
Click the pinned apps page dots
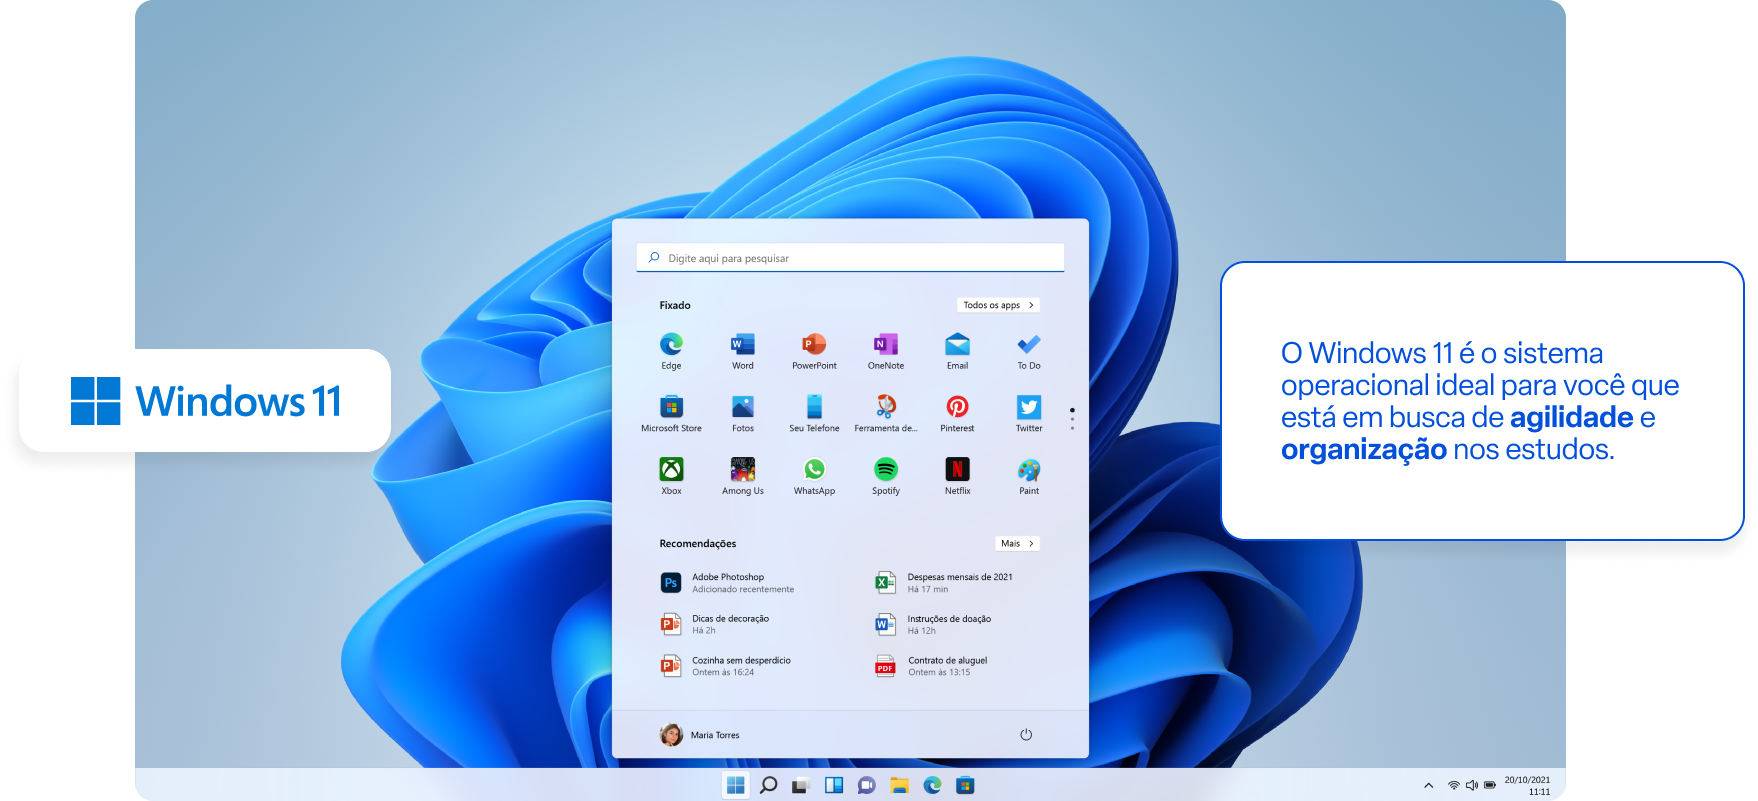pos(1072,419)
